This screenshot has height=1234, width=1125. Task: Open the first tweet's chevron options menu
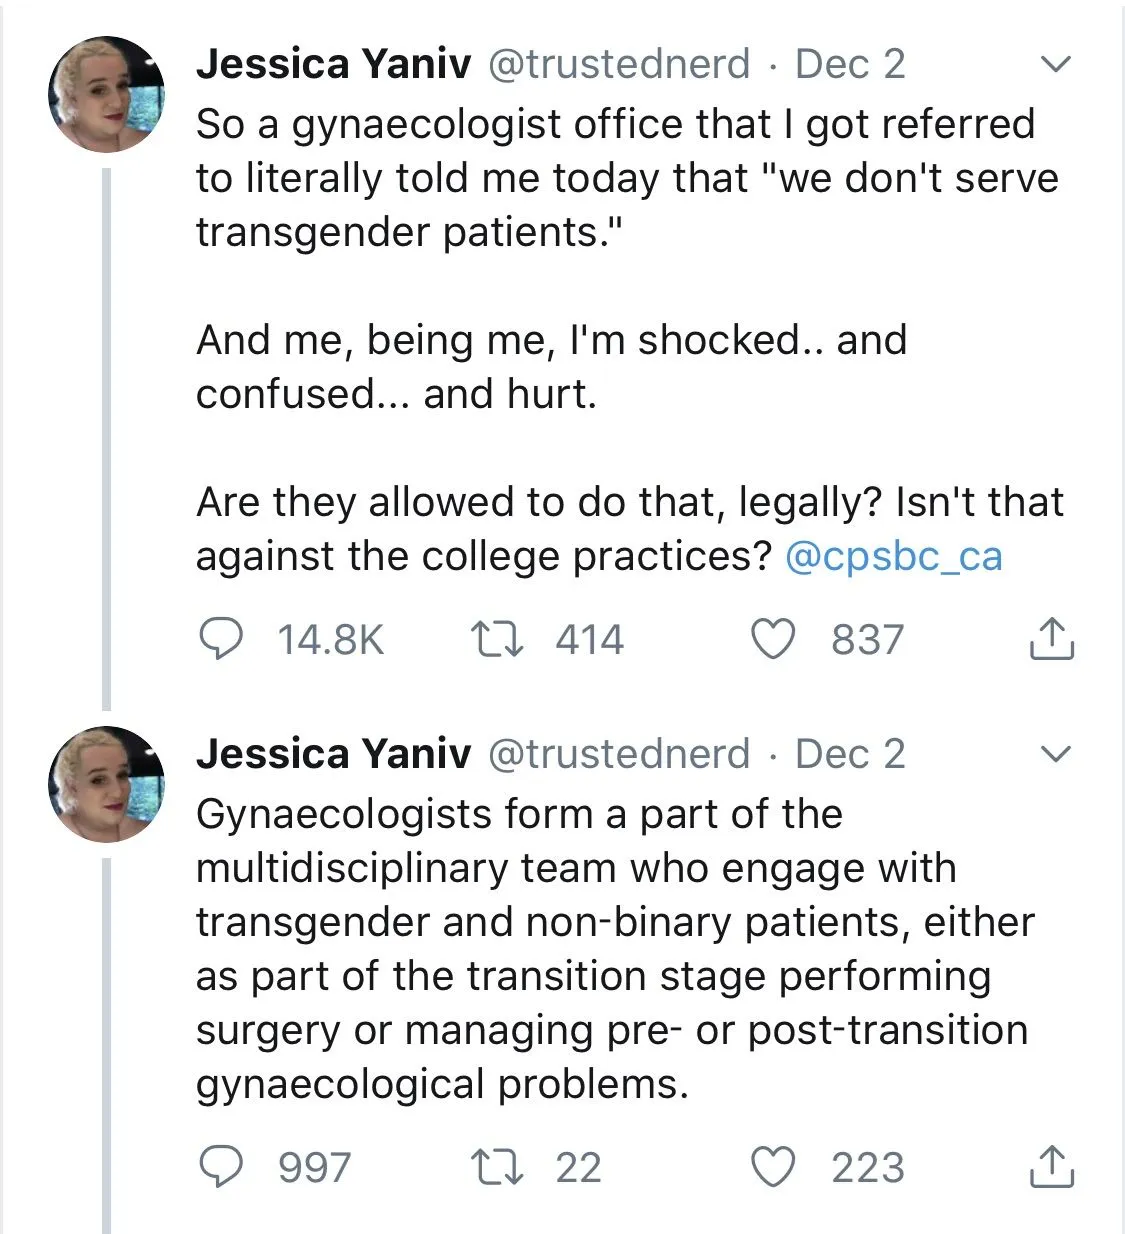coord(1055,65)
